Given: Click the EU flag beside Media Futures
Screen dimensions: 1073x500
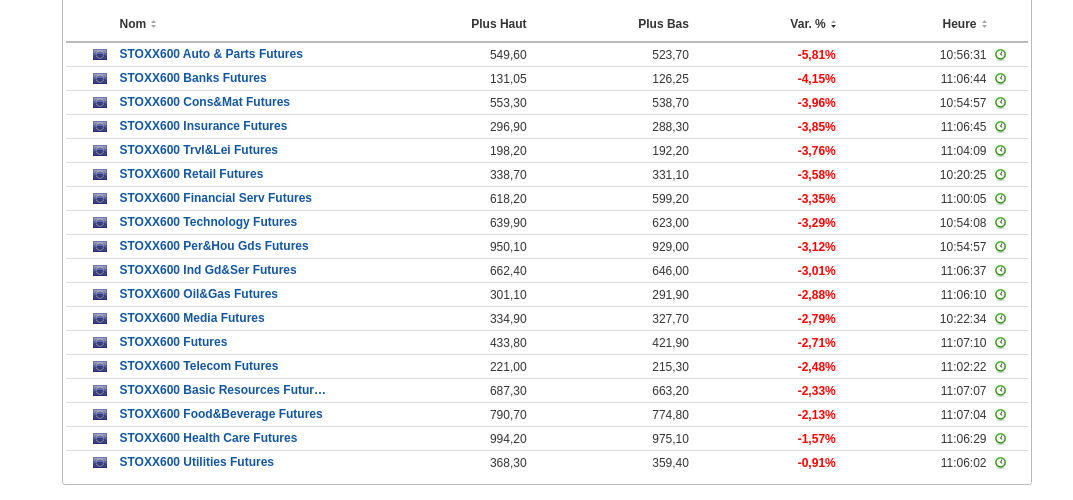Looking at the screenshot, I should (x=100, y=319).
